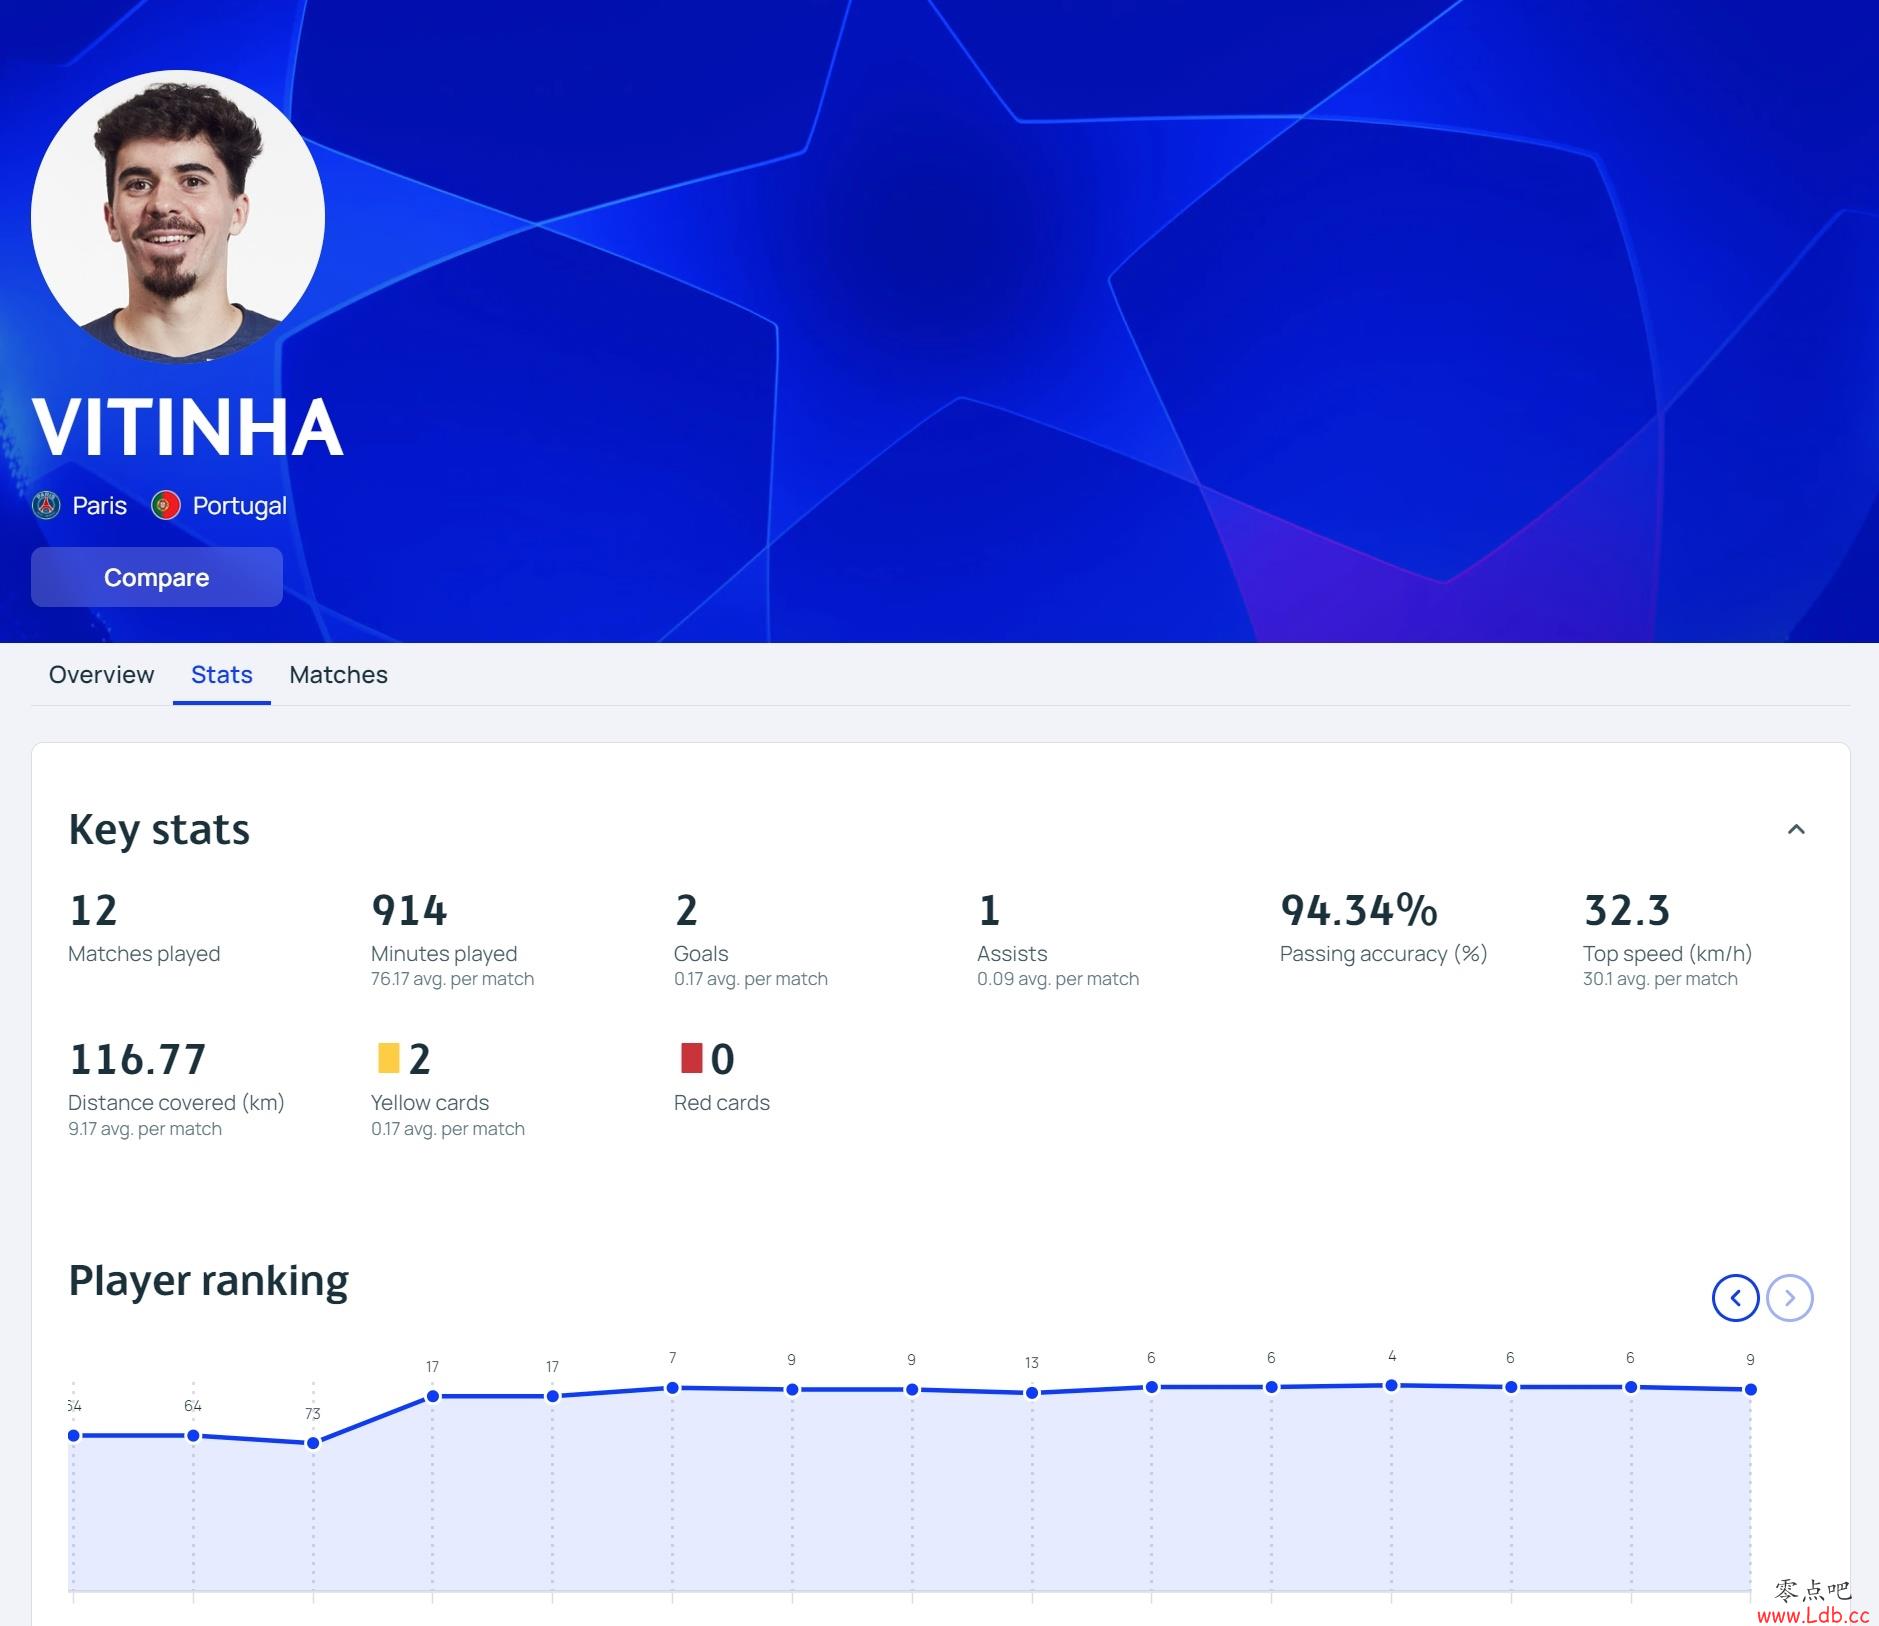This screenshot has width=1879, height=1626.
Task: Click the Distance covered (km) label
Action: click(x=176, y=1103)
